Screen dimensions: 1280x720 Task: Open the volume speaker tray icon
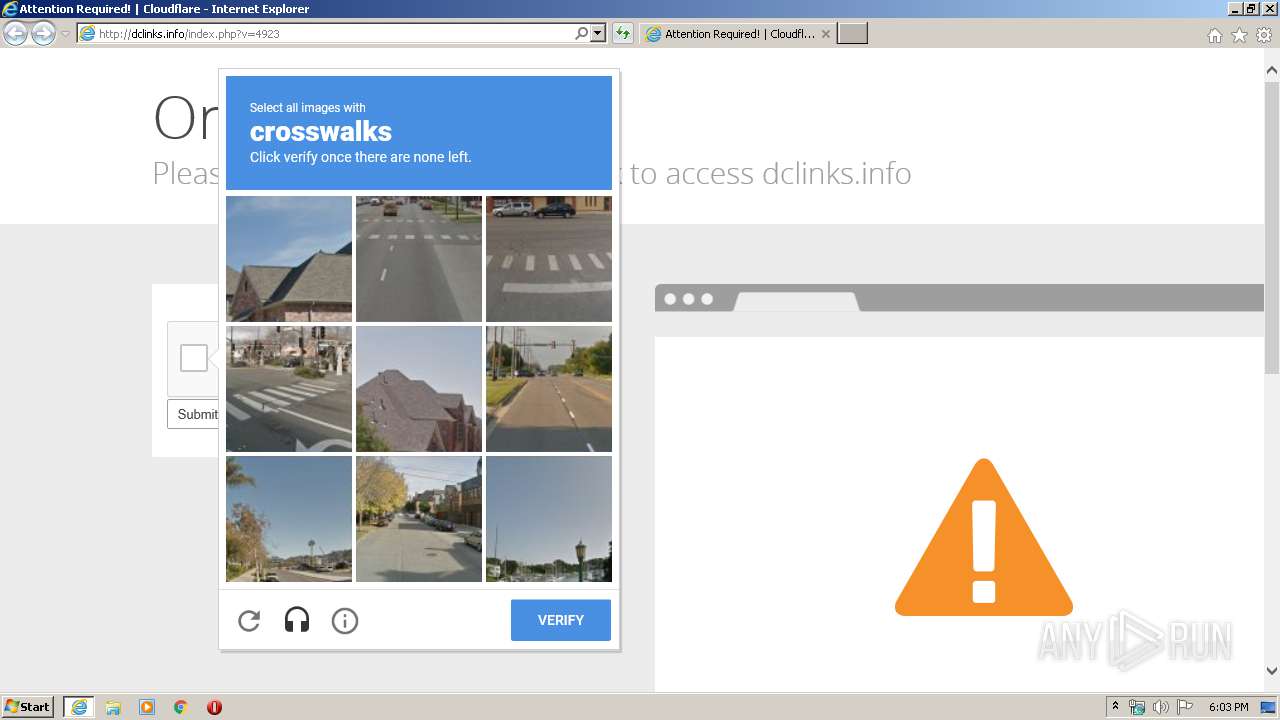click(x=1161, y=707)
